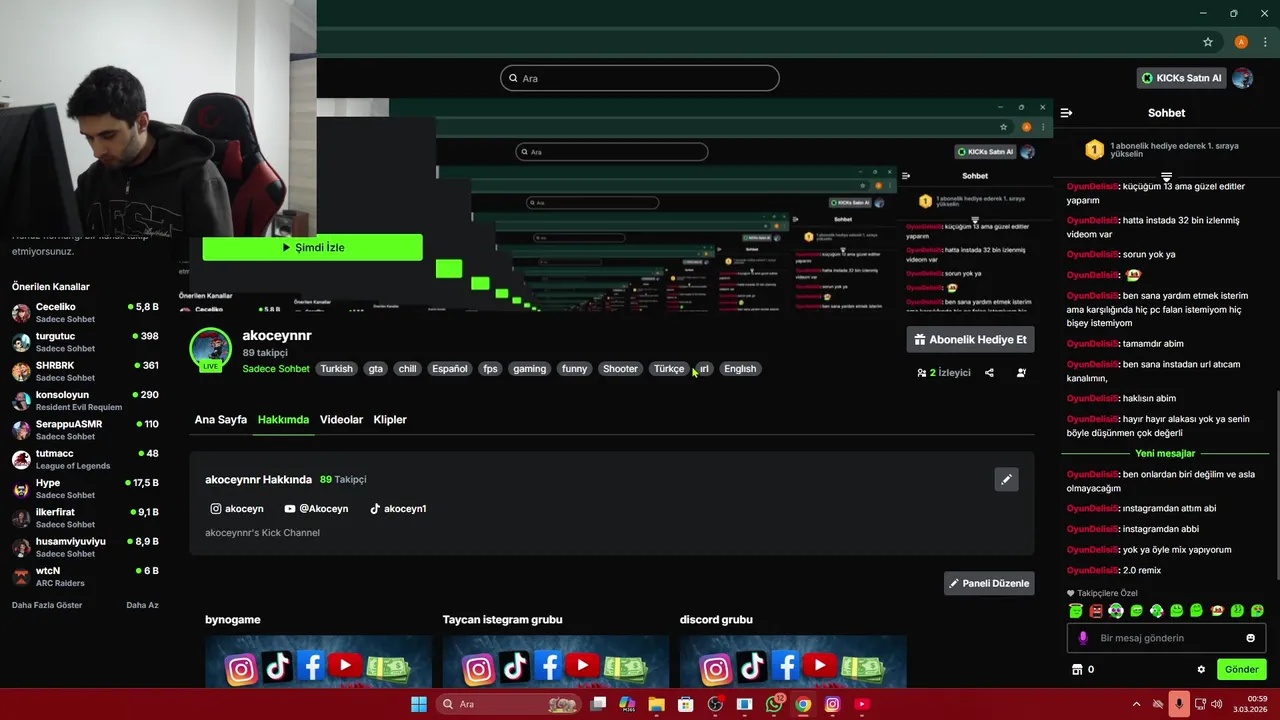The width and height of the screenshot is (1280, 720).
Task: Open Microsoft Store from taskbar
Action: (x=686, y=704)
